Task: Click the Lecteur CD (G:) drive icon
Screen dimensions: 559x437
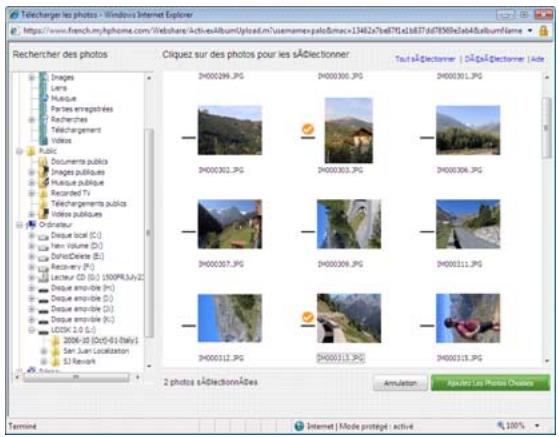Action: [43, 277]
